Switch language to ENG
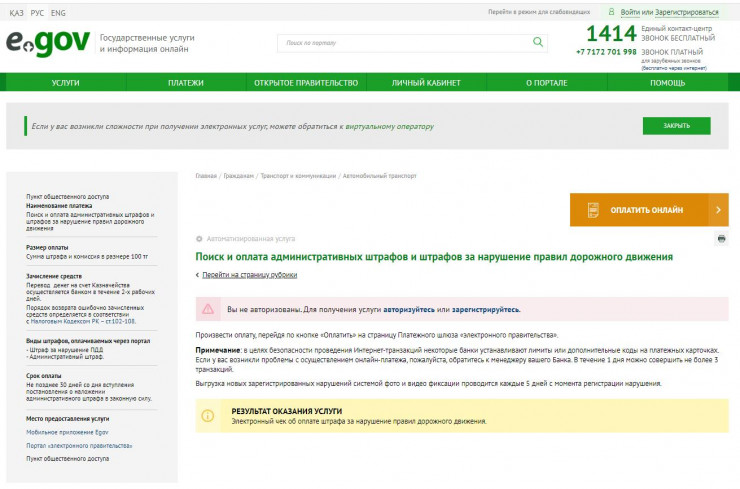Viewport: 740px width, 489px height. coord(58,13)
